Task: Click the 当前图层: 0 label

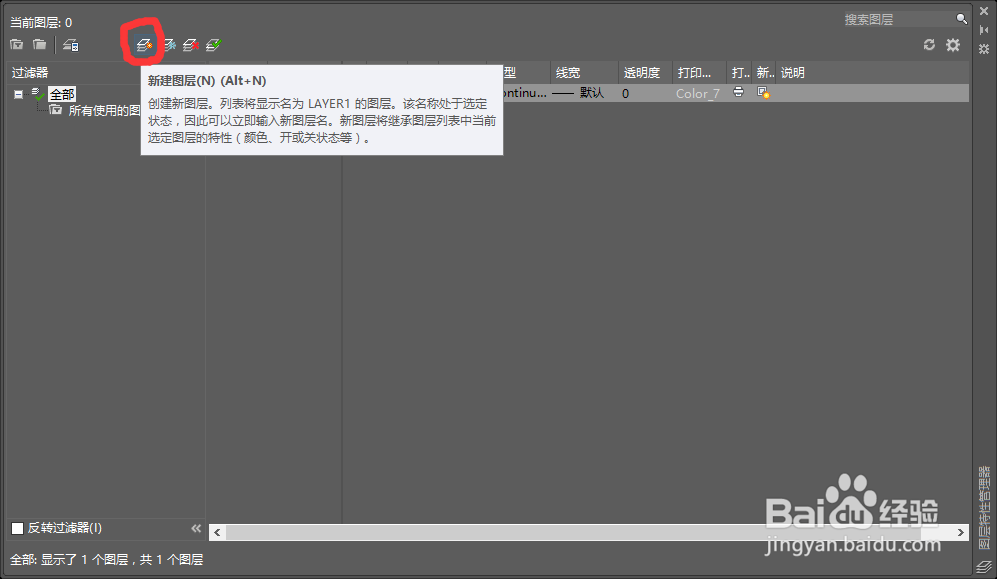Action: 41,22
